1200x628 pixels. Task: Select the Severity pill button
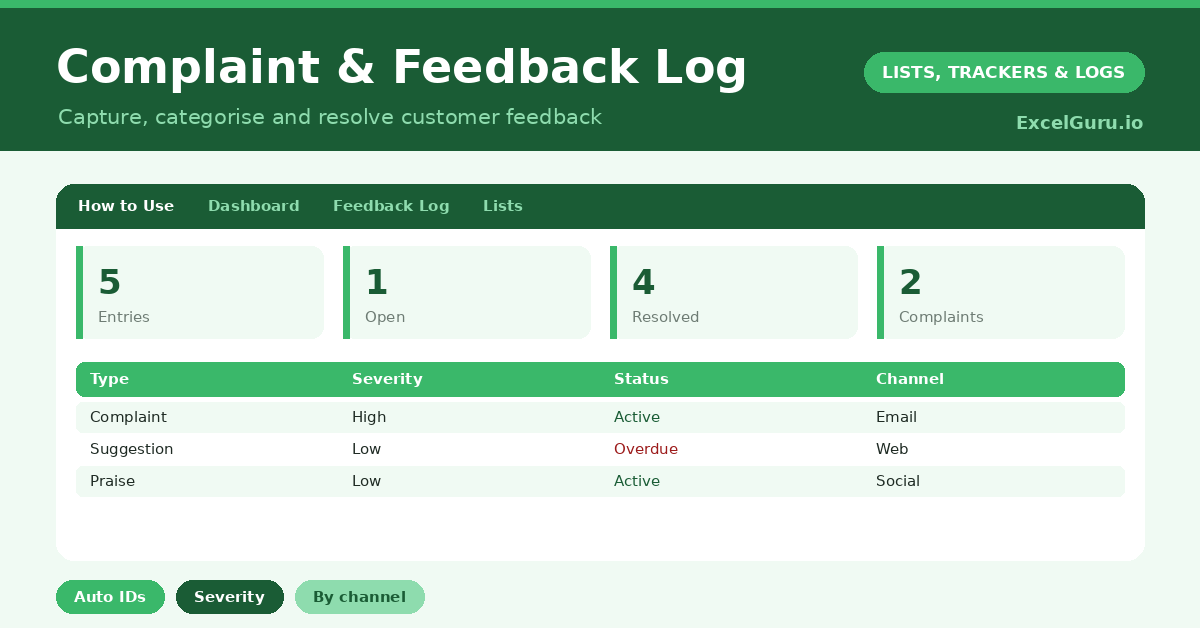[x=230, y=597]
